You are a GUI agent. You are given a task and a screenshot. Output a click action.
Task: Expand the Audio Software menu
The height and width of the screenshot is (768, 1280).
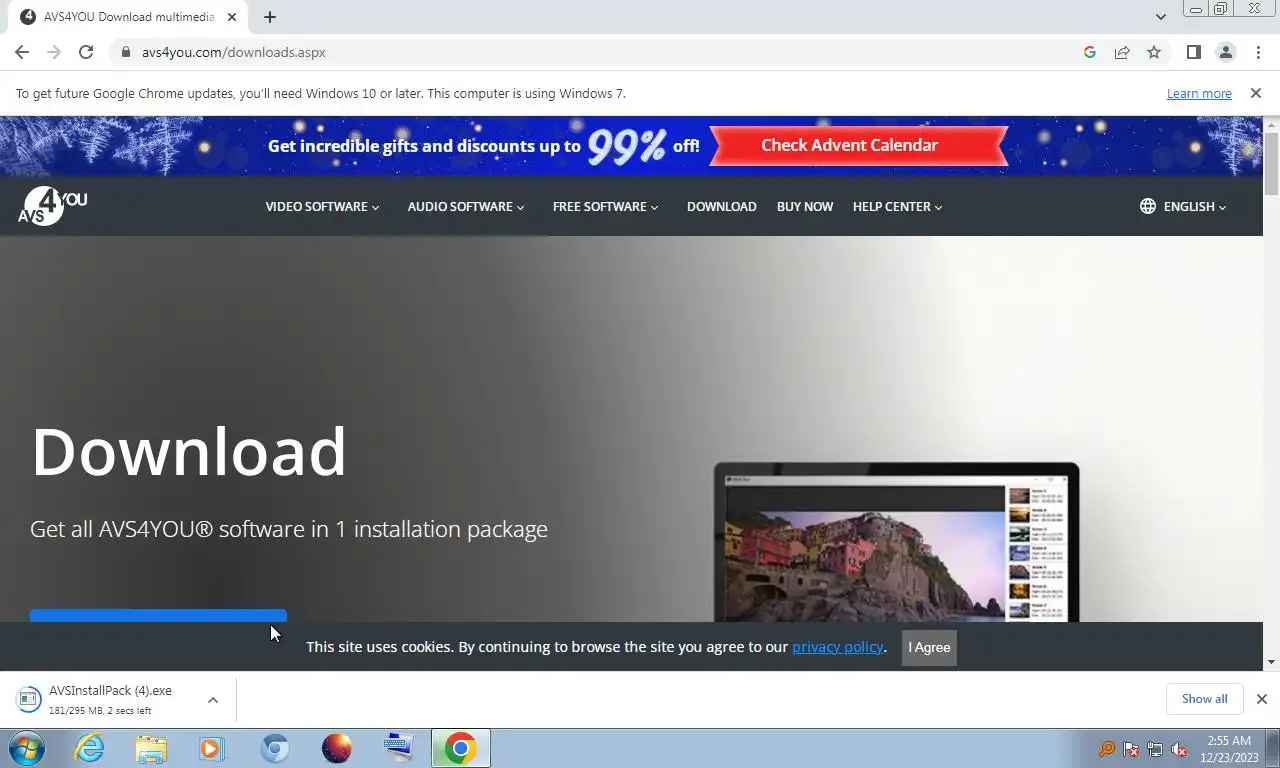tap(465, 206)
